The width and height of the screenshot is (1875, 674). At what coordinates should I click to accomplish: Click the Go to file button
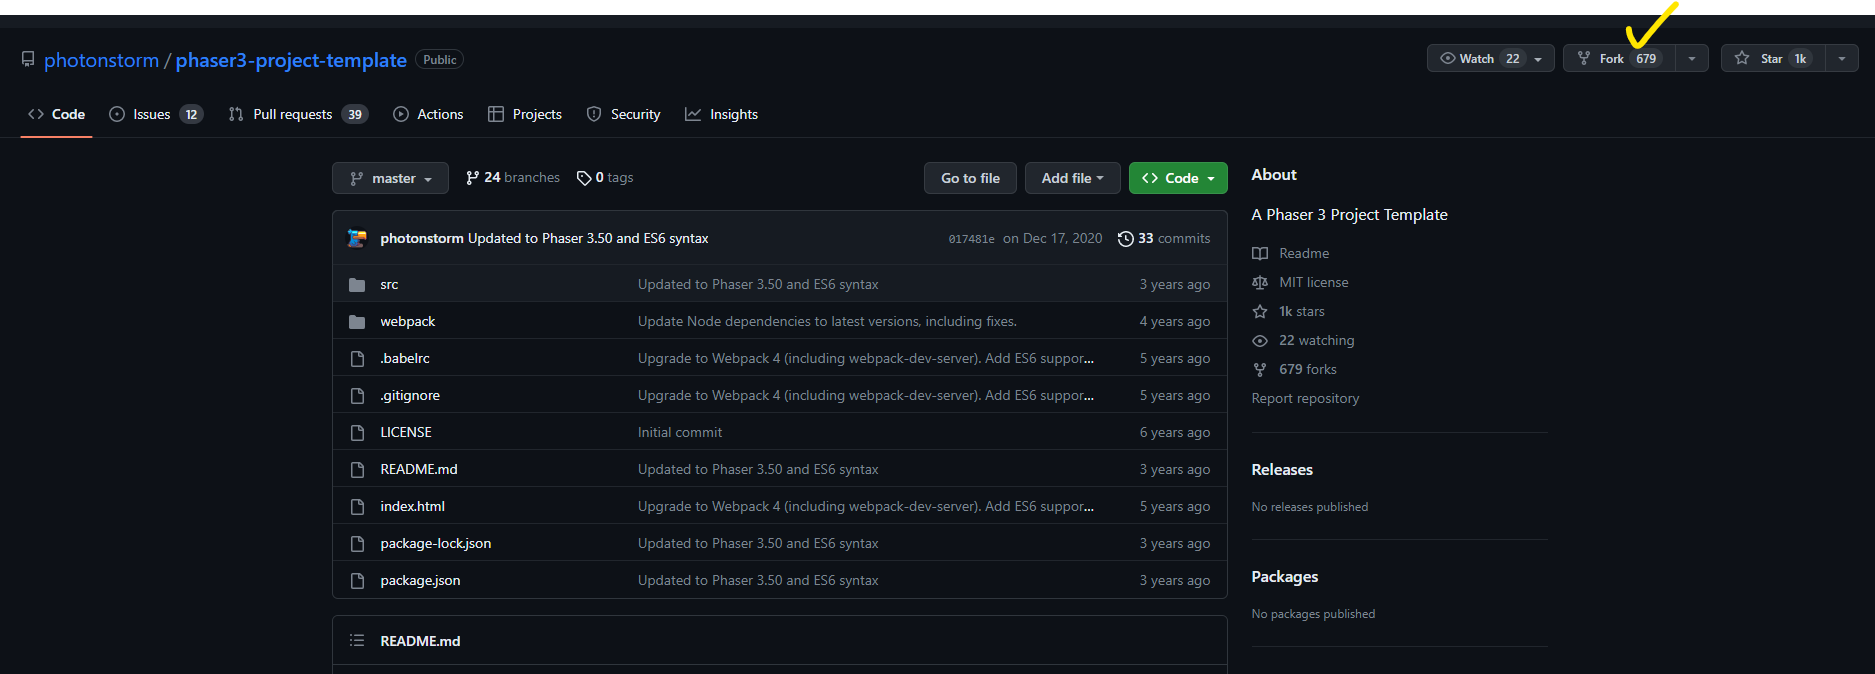point(970,178)
